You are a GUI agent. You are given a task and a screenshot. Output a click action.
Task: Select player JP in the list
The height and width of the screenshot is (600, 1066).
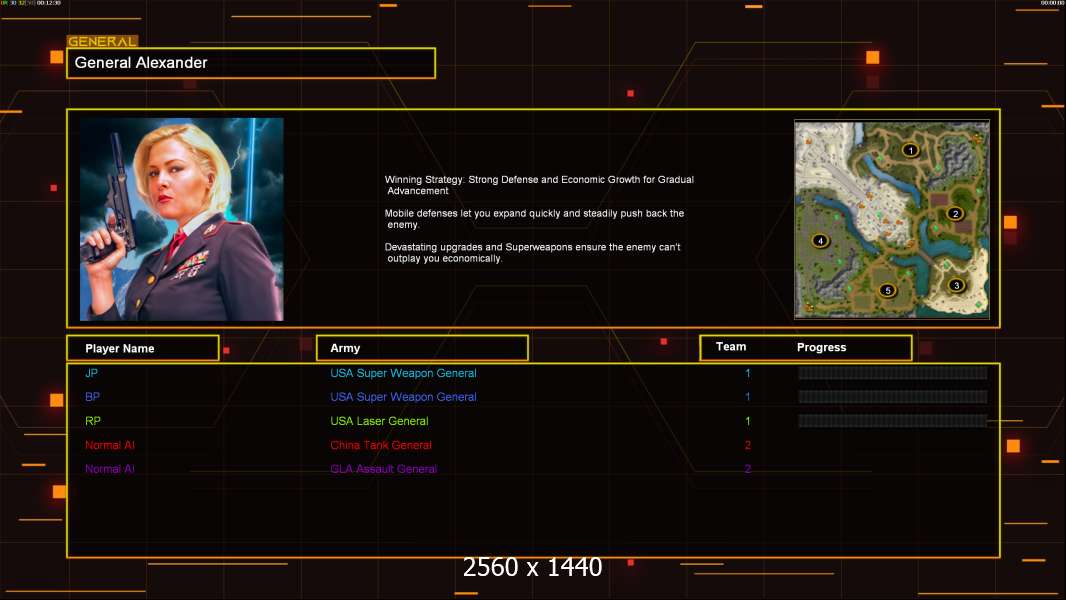coord(91,373)
